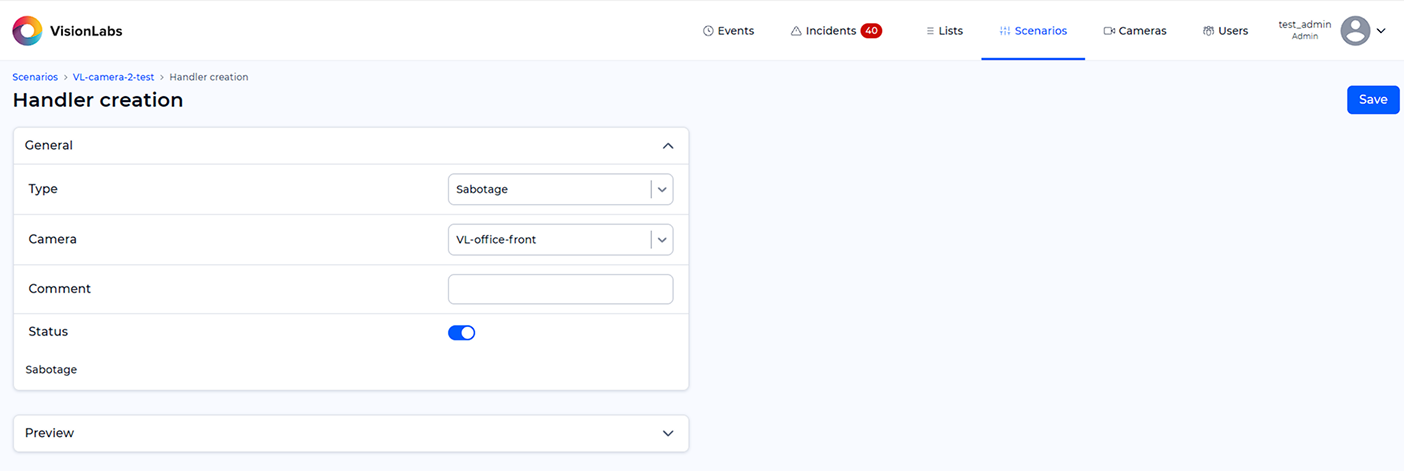The height and width of the screenshot is (471, 1404).
Task: Click the Admin role label
Action: (x=1305, y=37)
